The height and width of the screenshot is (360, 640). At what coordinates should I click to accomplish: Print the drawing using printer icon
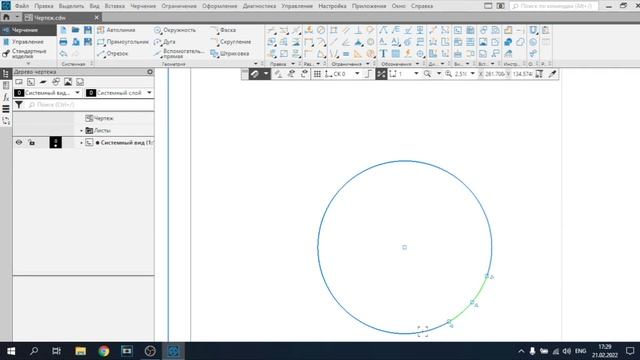coord(63,42)
